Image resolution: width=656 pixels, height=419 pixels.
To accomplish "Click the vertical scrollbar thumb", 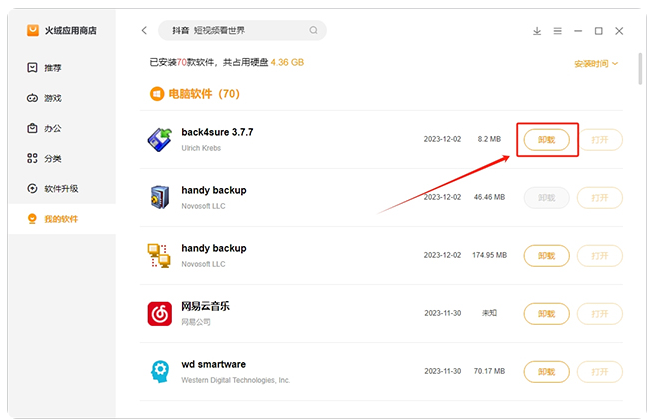I will click(x=641, y=69).
